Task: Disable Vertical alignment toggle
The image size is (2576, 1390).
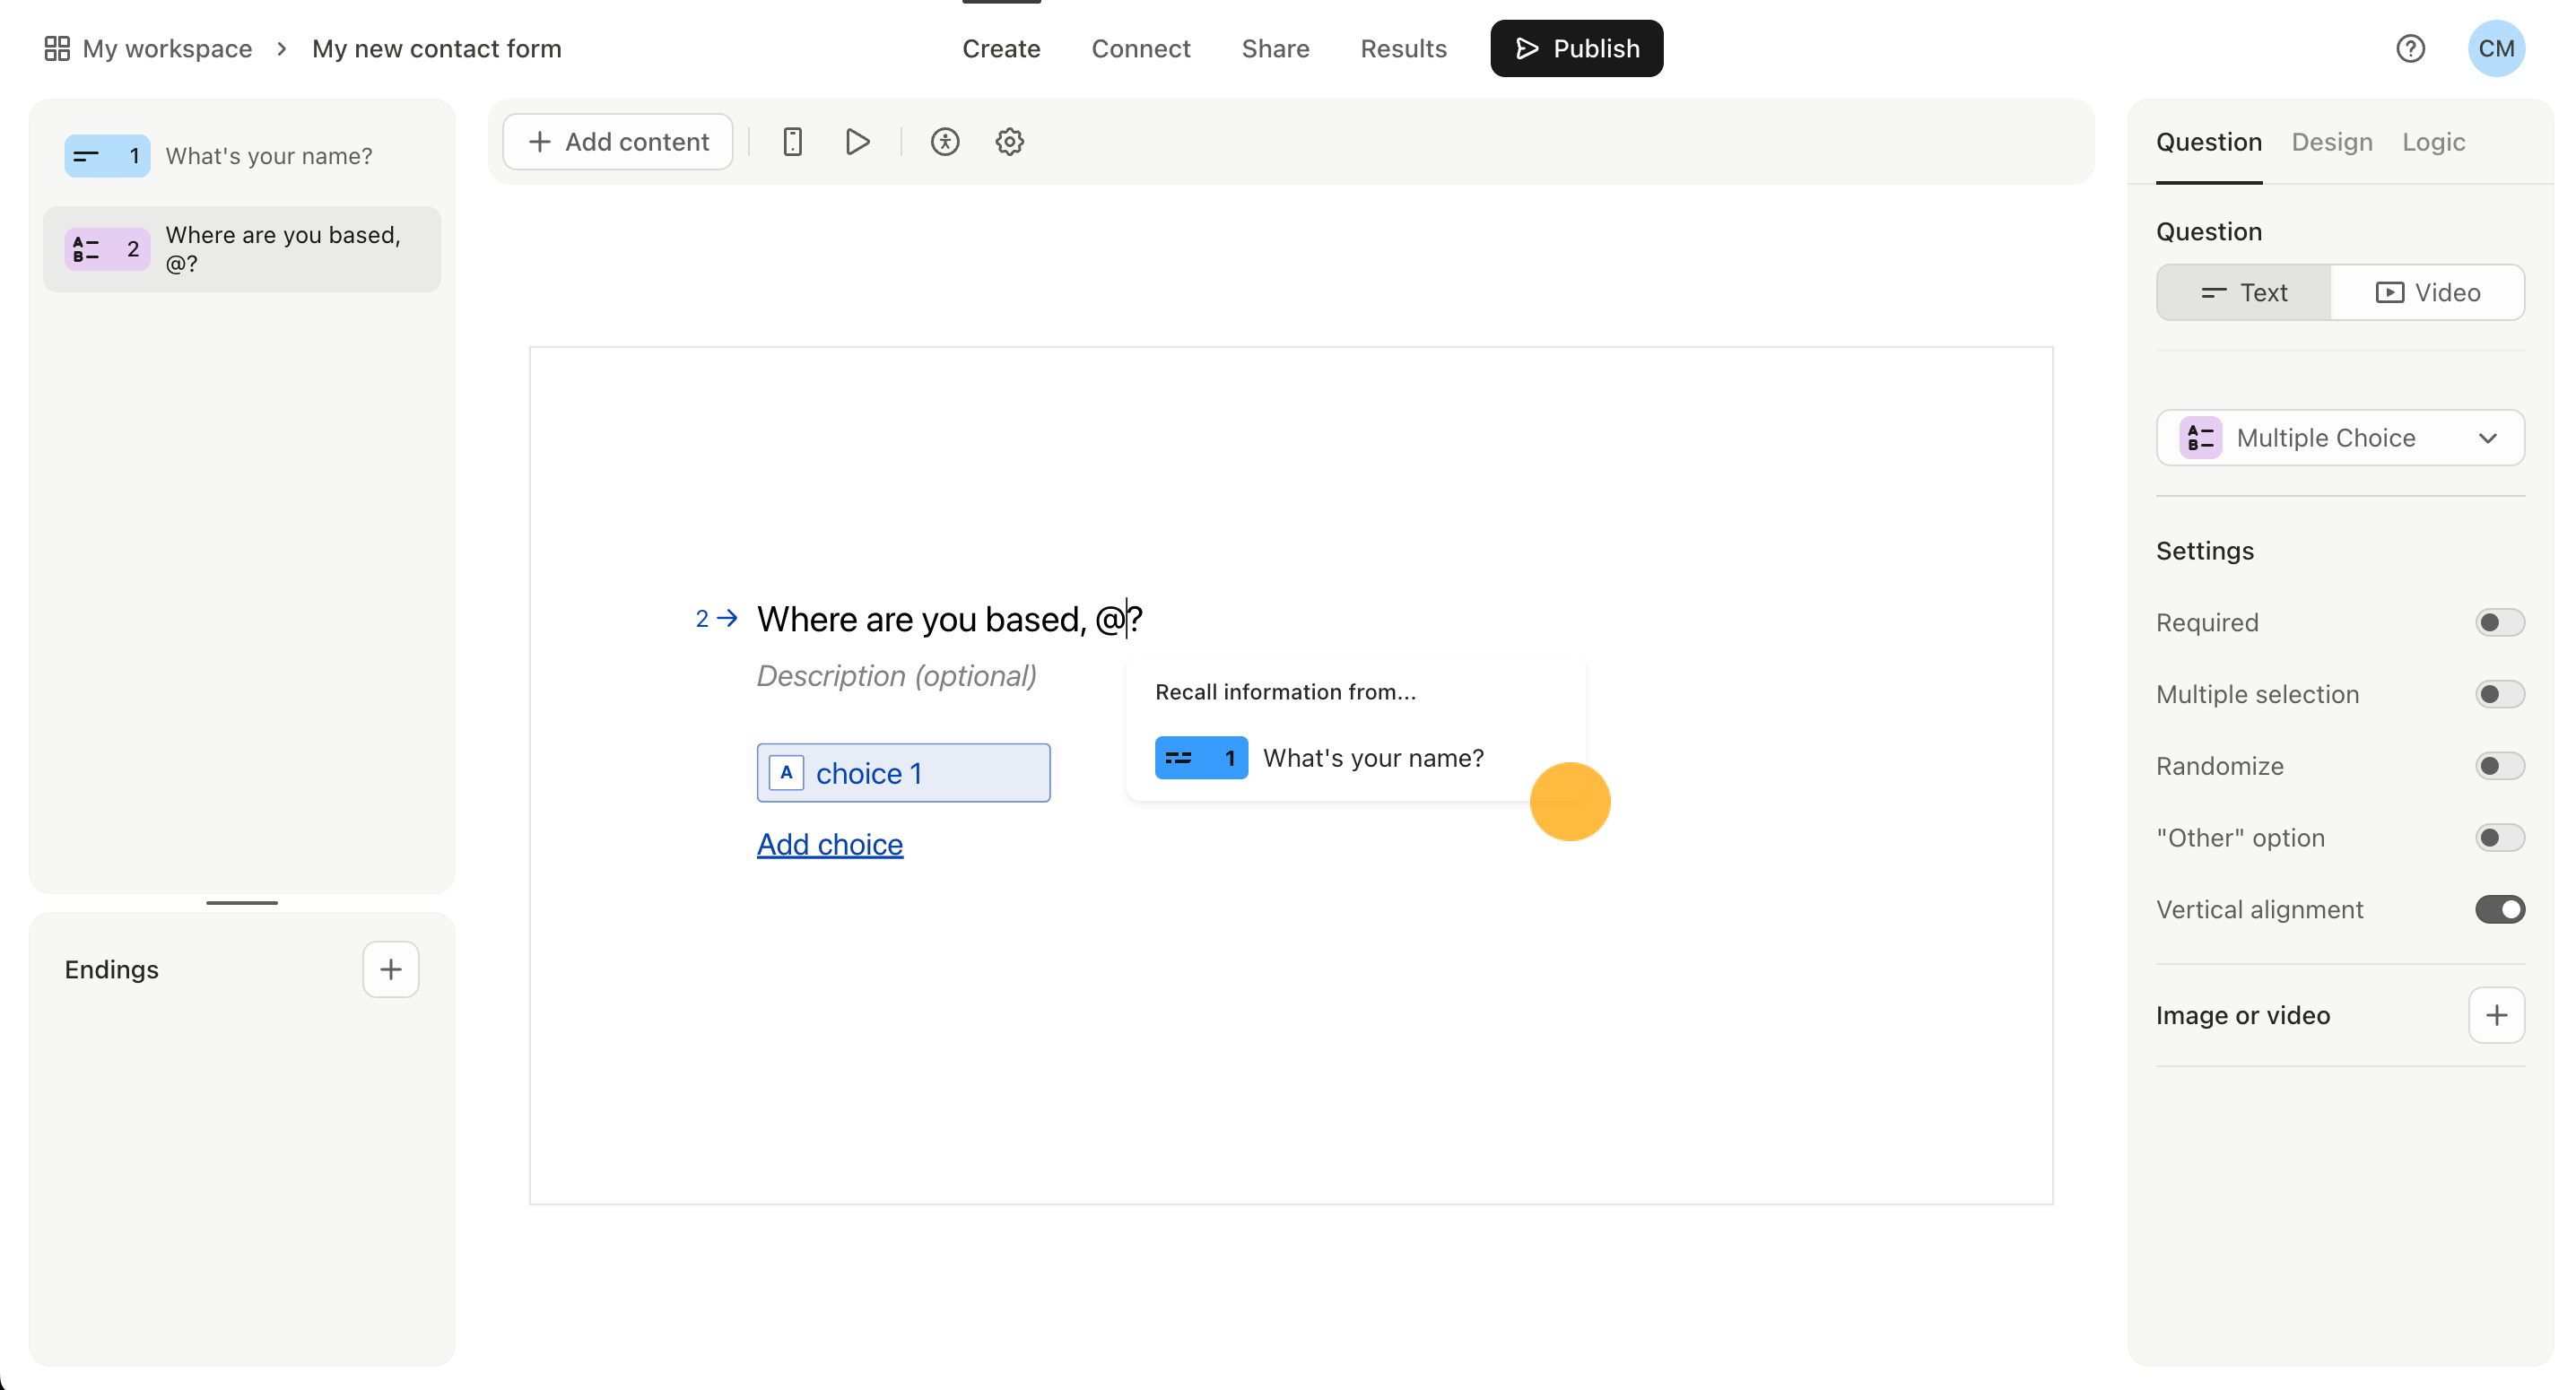Action: click(x=2497, y=908)
